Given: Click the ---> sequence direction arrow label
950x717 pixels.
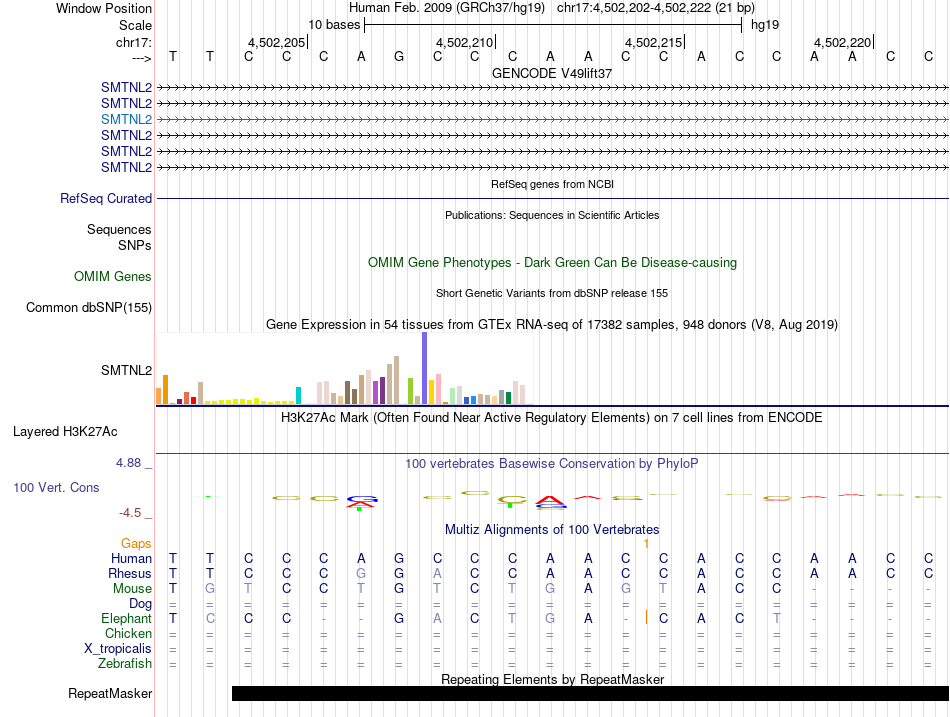Looking at the screenshot, I should [x=141, y=58].
